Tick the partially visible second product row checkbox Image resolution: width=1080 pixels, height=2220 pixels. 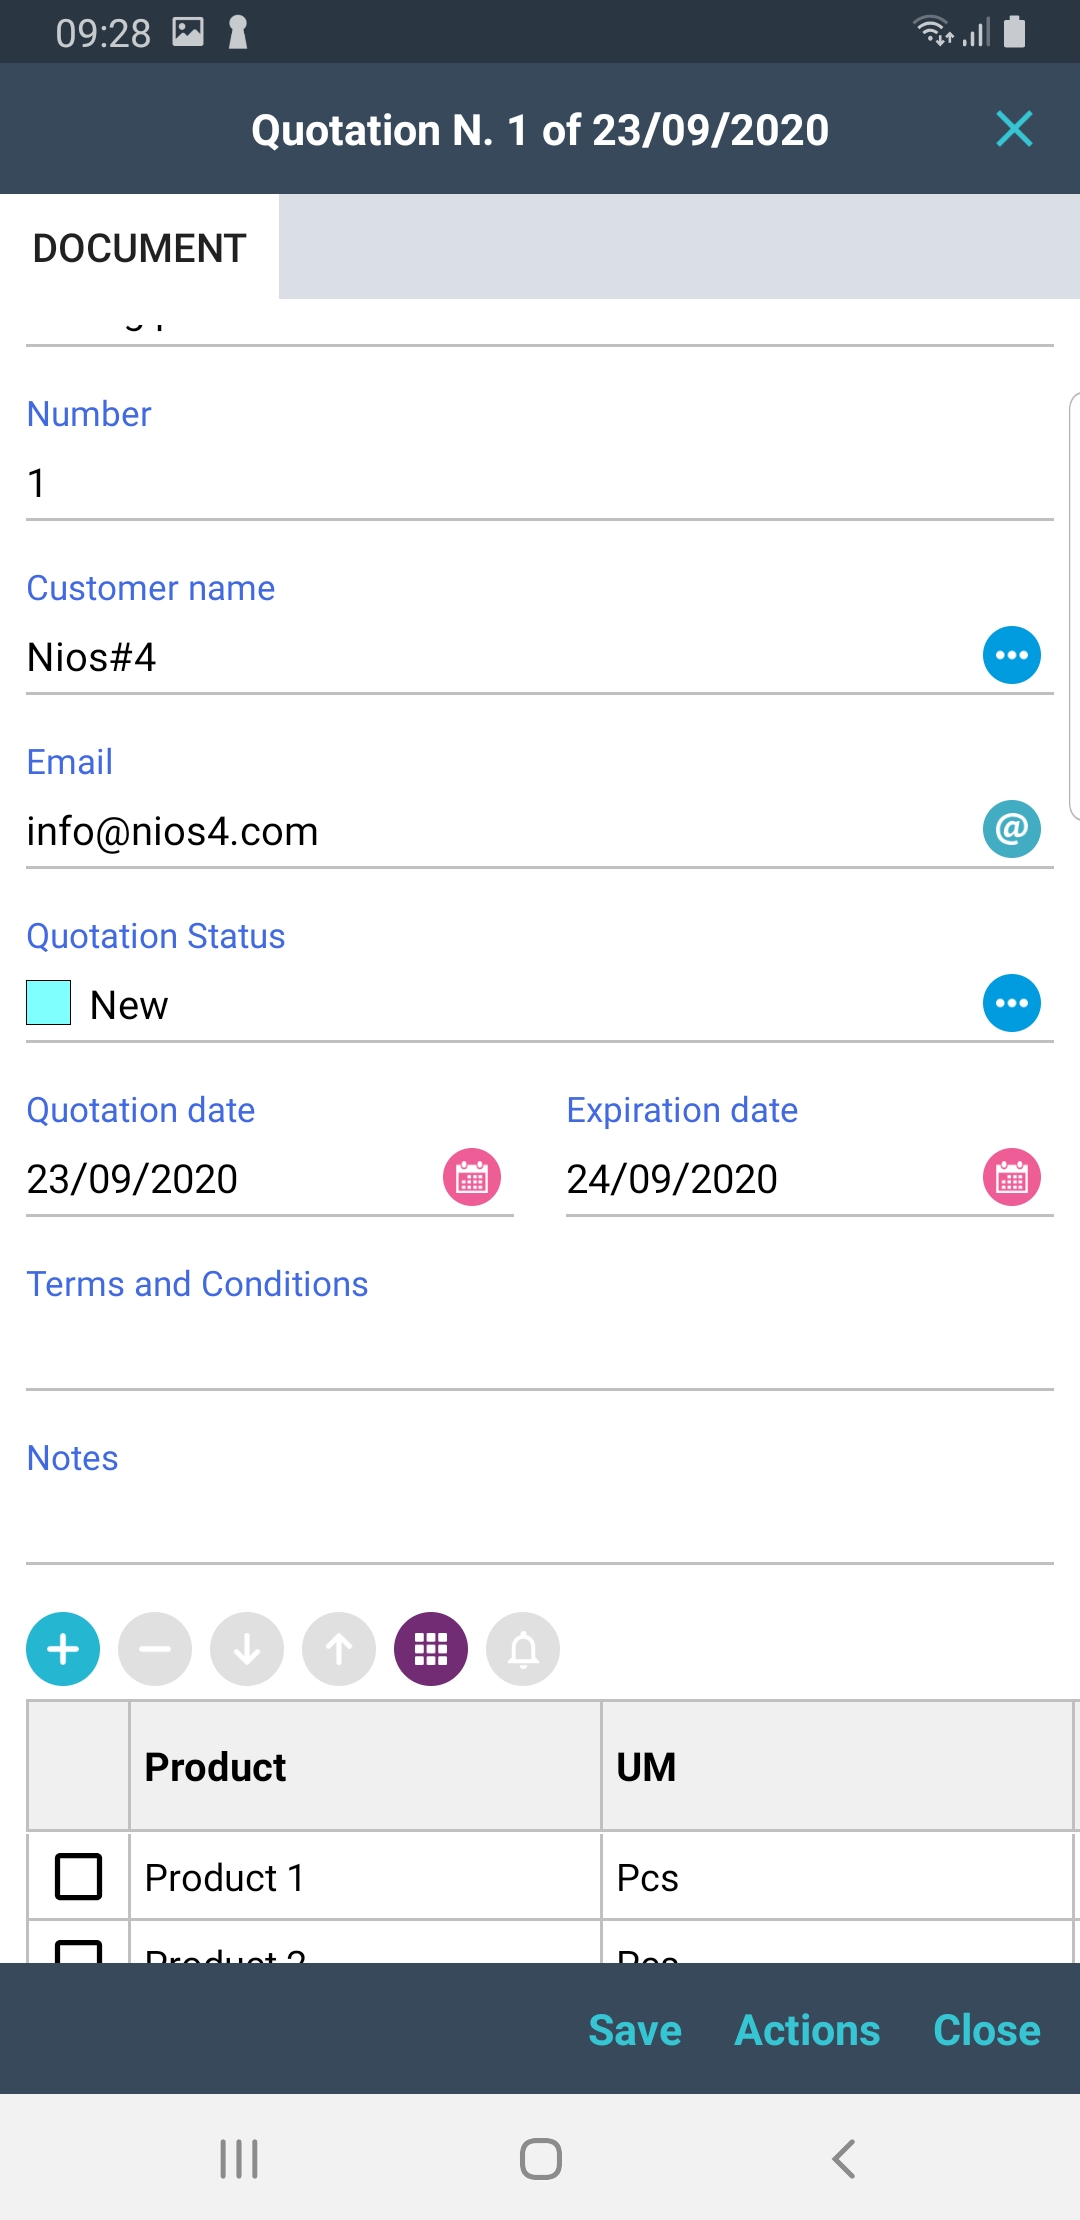point(79,1950)
